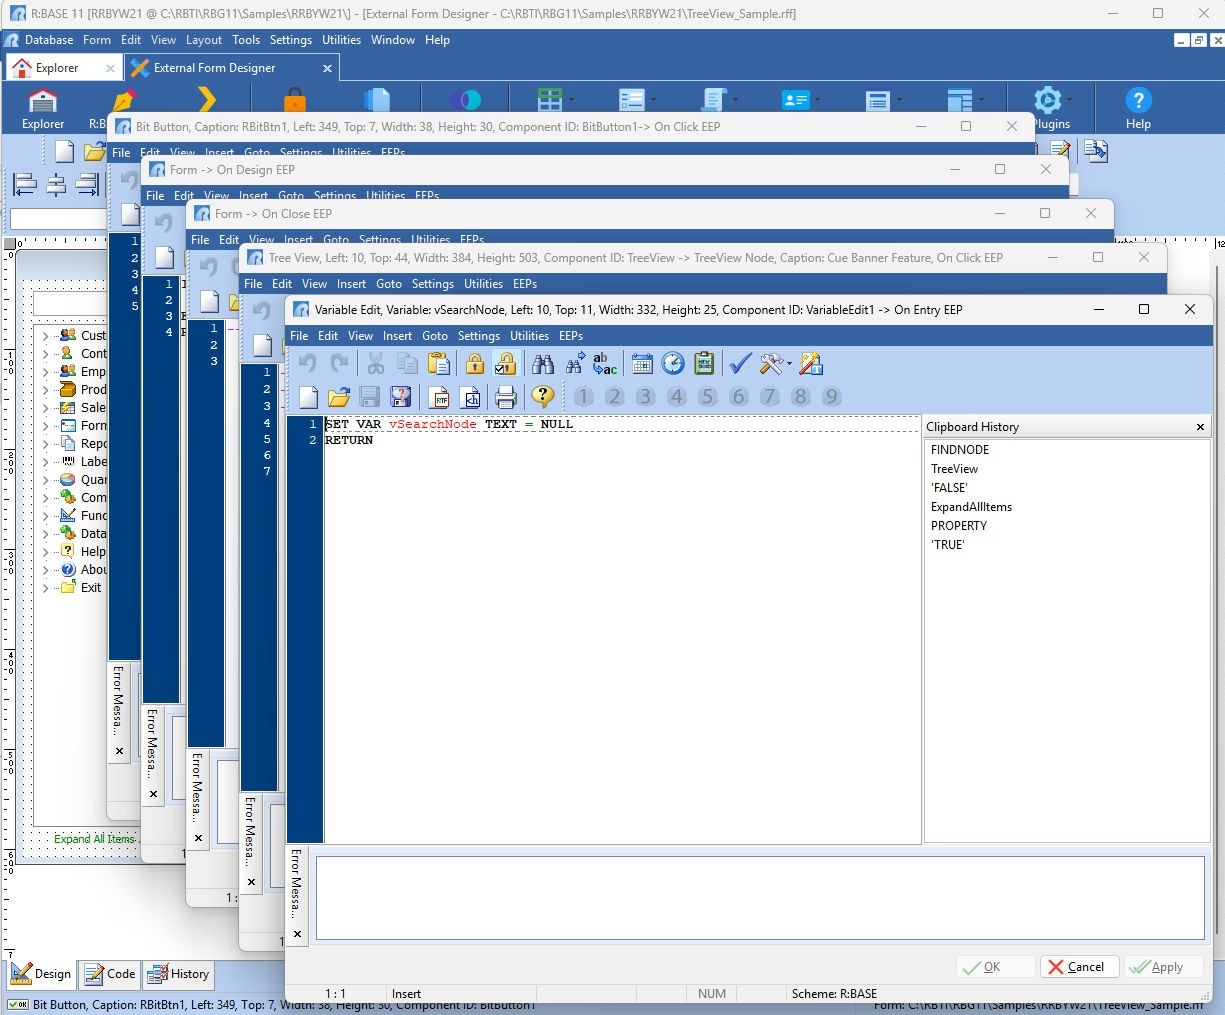Click Expand All Items label on form

94,839
